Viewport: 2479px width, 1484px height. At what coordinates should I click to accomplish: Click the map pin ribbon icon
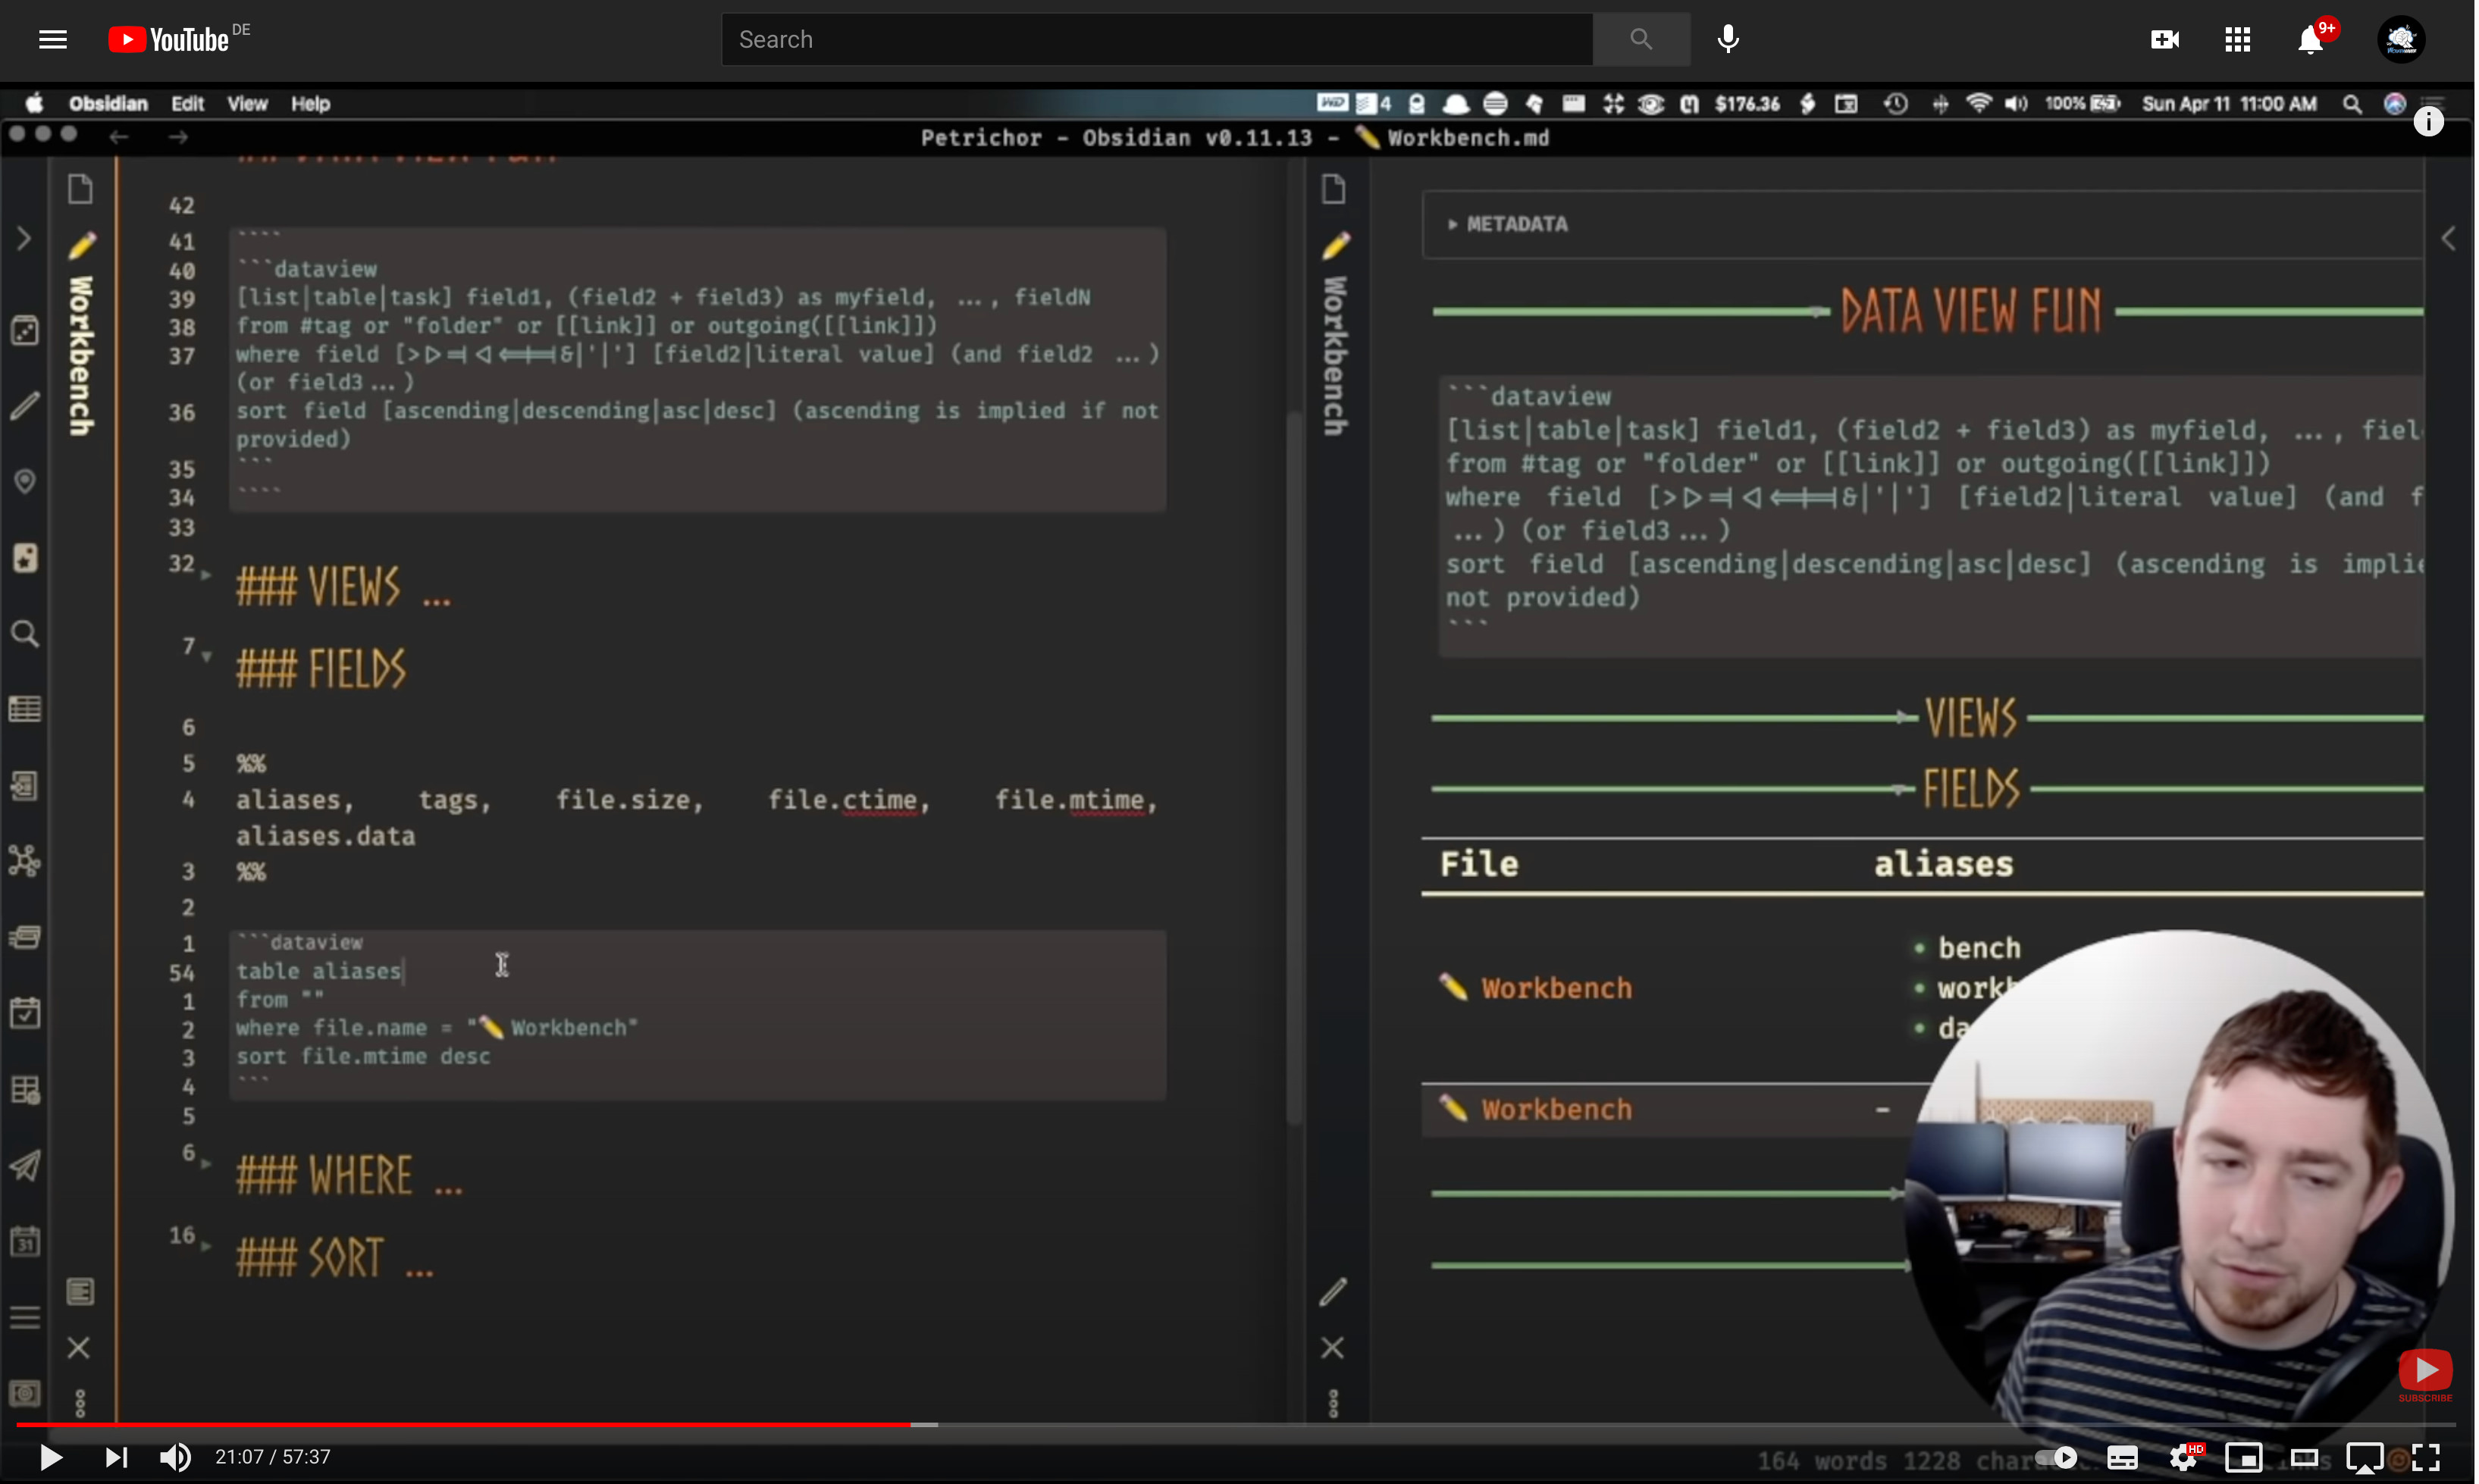tap(25, 481)
